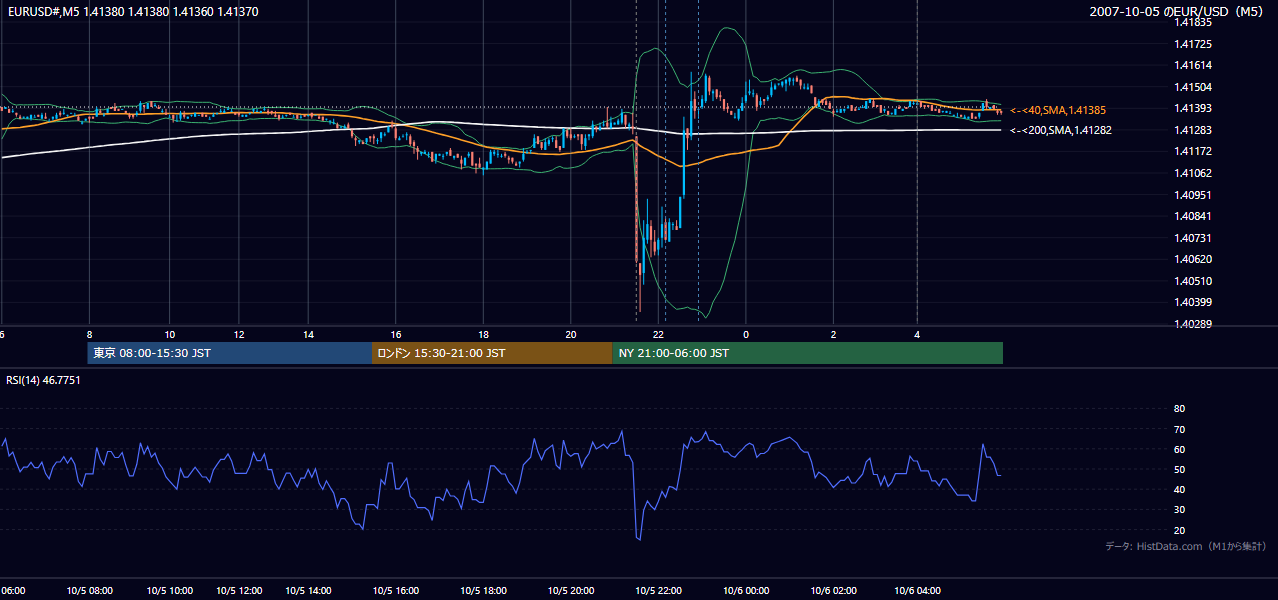Click RSI scale value 30
1278x600 pixels.
(1179, 510)
